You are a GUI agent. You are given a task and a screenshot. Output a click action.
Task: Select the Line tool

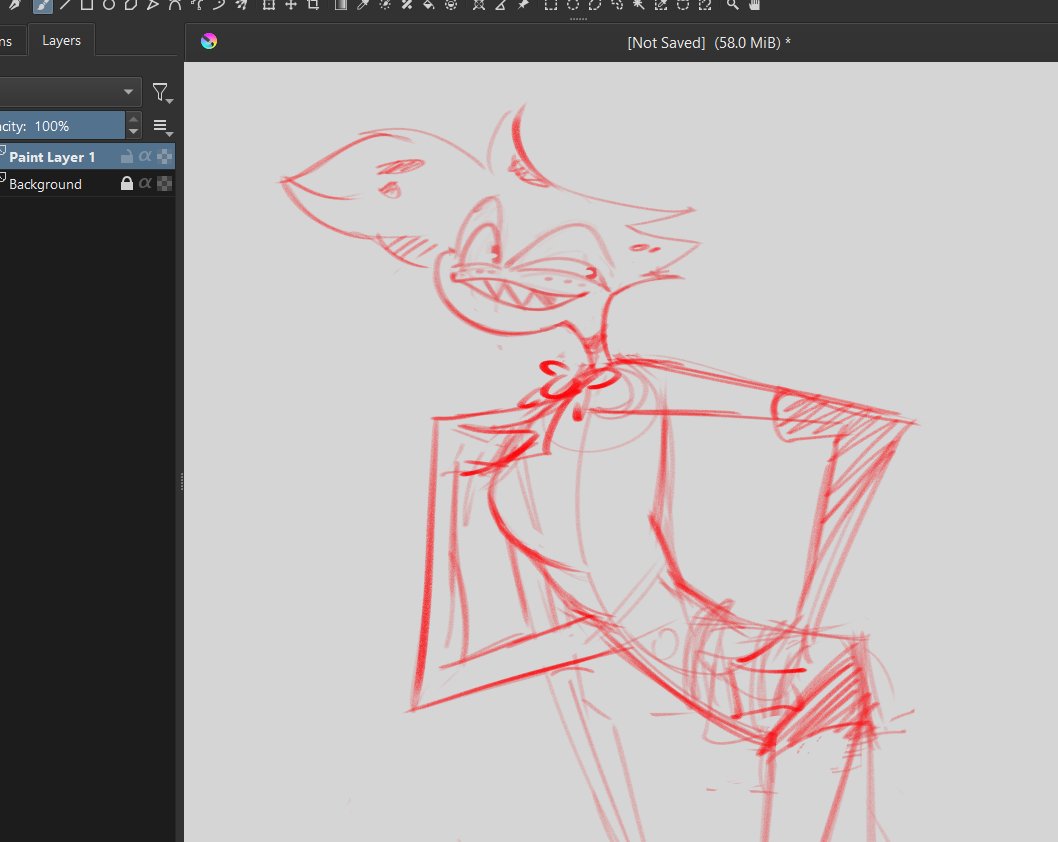coord(65,5)
